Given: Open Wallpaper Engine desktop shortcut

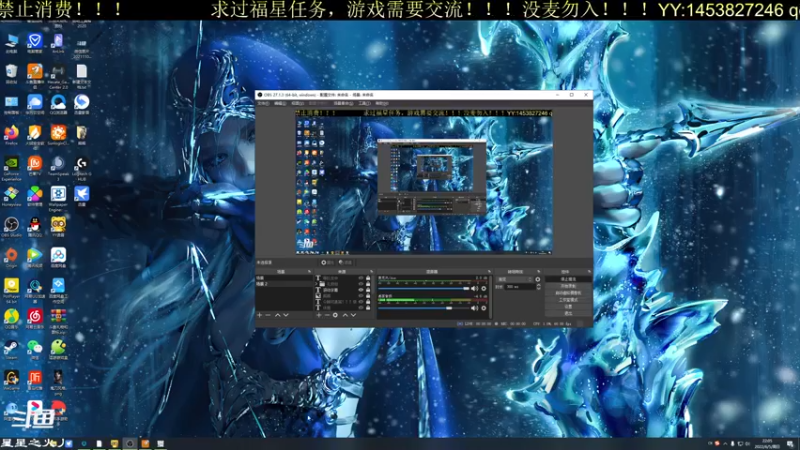Looking at the screenshot, I should coord(58,196).
